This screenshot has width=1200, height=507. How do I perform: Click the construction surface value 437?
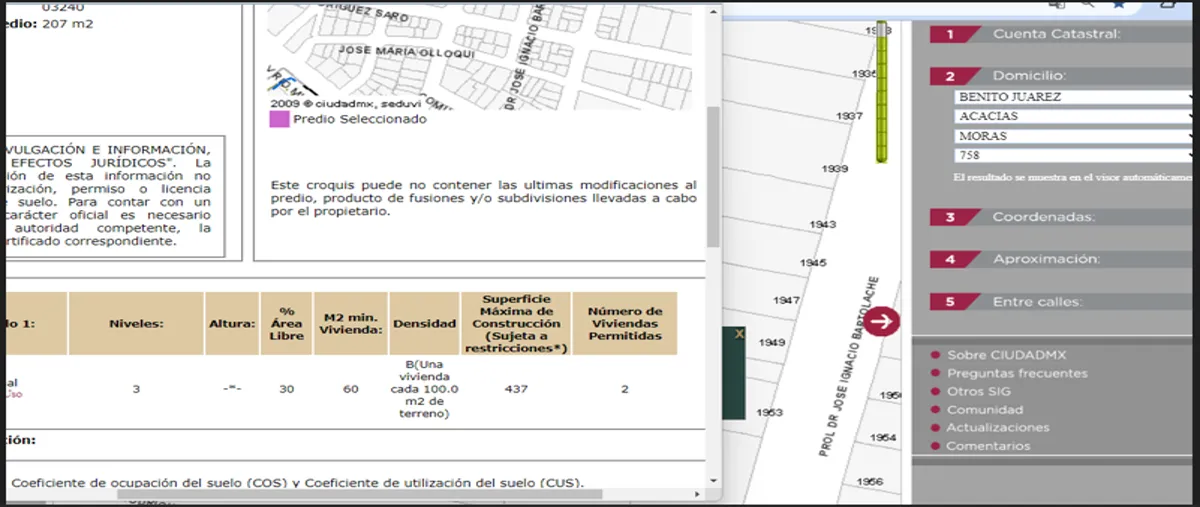(516, 389)
